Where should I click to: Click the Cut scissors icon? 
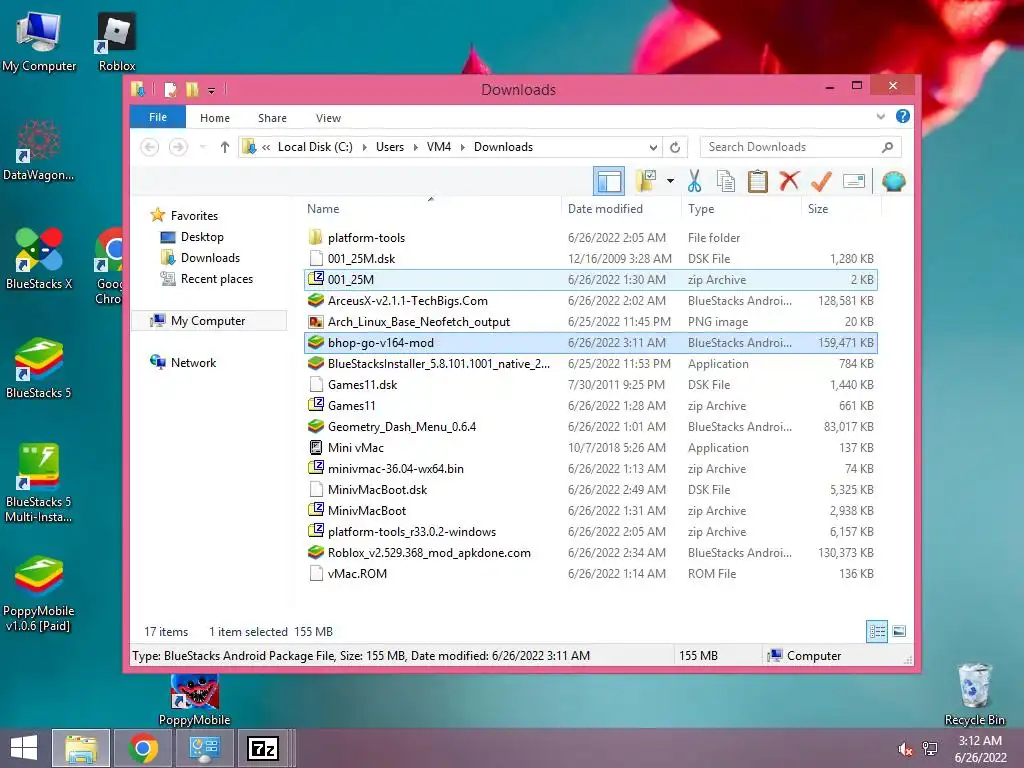point(694,181)
